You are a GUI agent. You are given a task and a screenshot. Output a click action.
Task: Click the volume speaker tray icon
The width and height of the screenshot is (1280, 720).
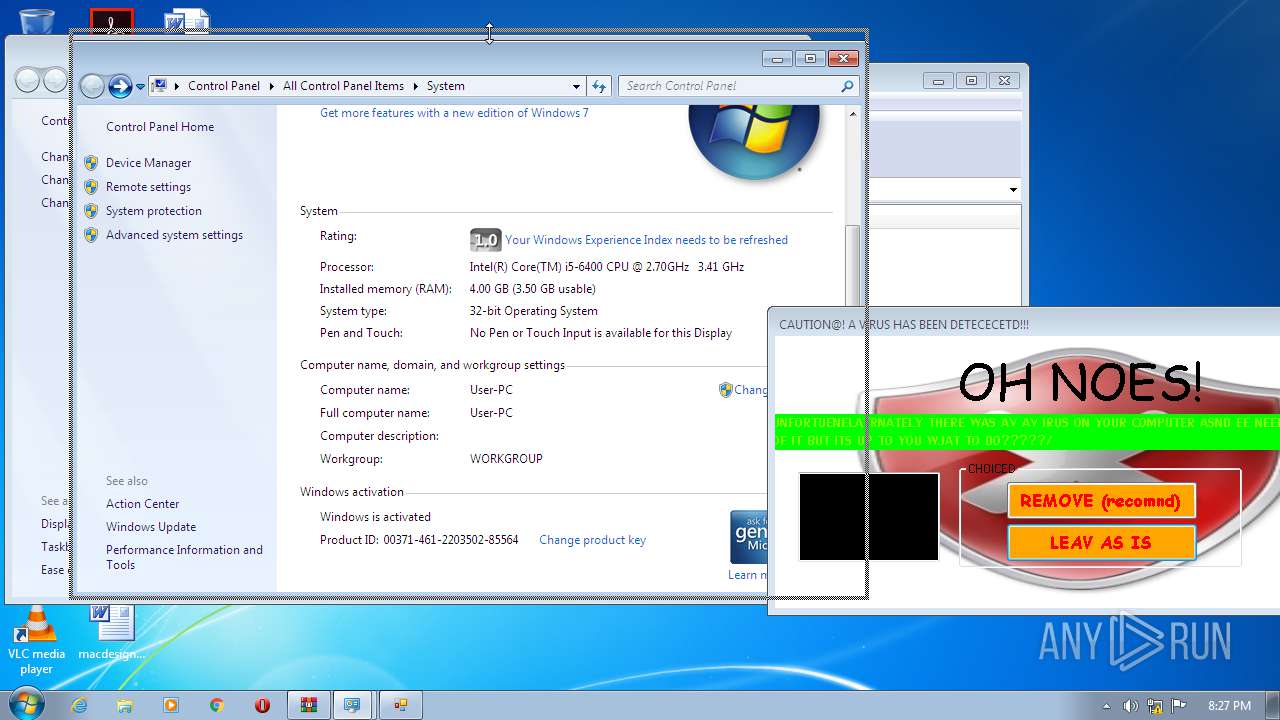[x=1130, y=706]
